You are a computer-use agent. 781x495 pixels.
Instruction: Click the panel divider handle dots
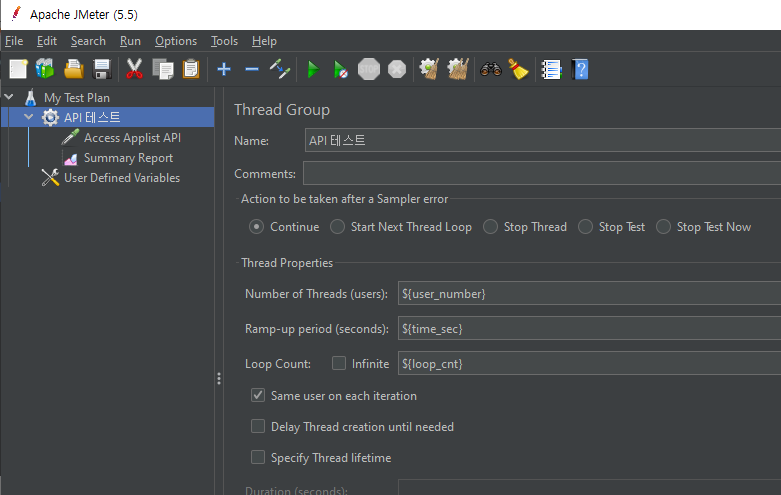click(x=219, y=378)
